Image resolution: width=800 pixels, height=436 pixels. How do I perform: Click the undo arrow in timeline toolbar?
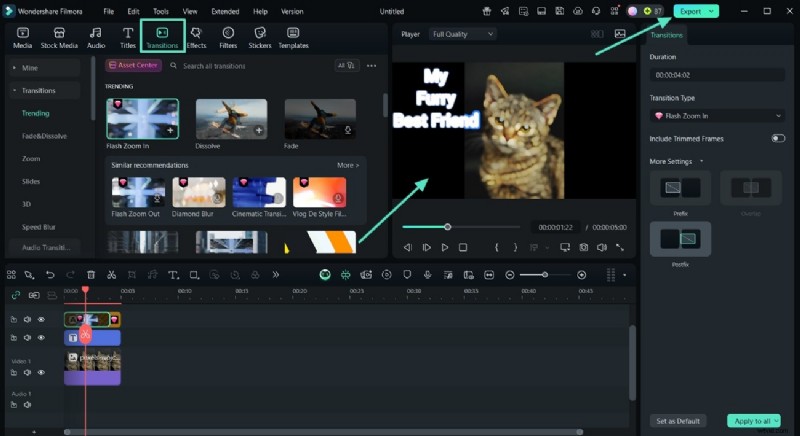click(50, 275)
